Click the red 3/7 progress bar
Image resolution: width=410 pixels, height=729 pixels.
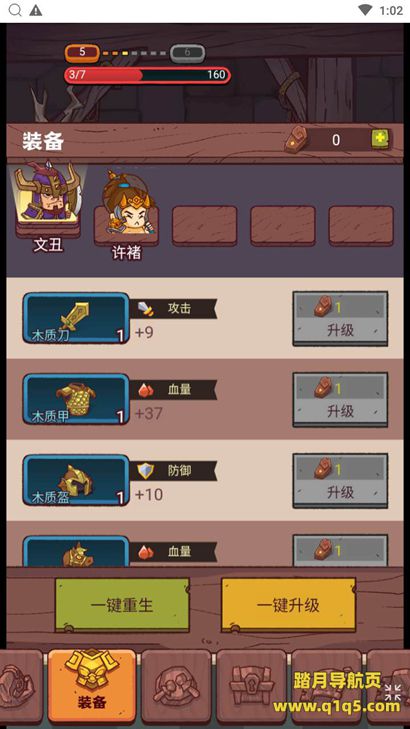pyautogui.click(x=147, y=75)
